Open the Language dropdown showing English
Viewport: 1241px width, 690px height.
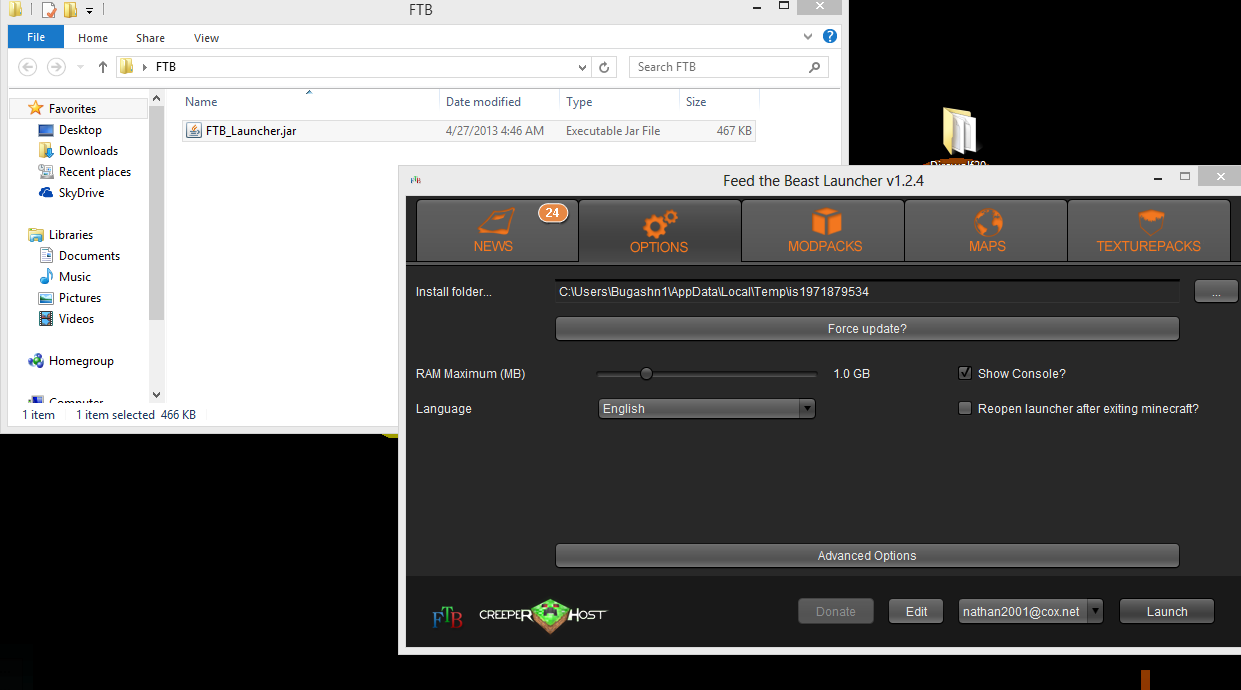707,409
